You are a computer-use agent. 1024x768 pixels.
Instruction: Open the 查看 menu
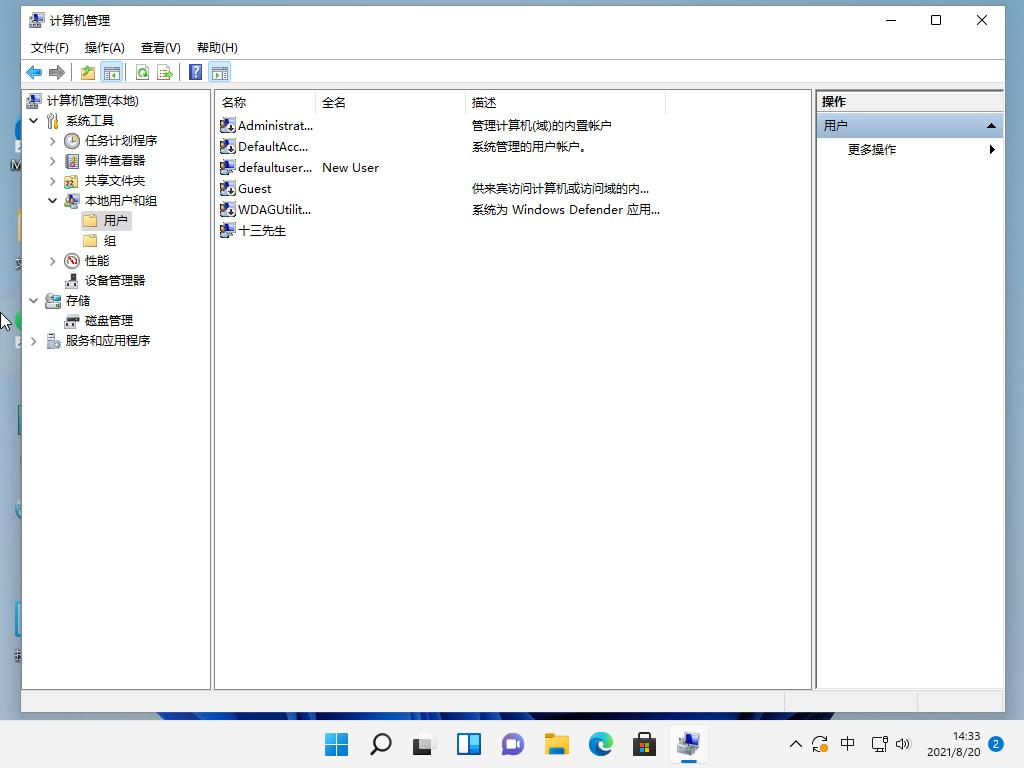pos(160,47)
